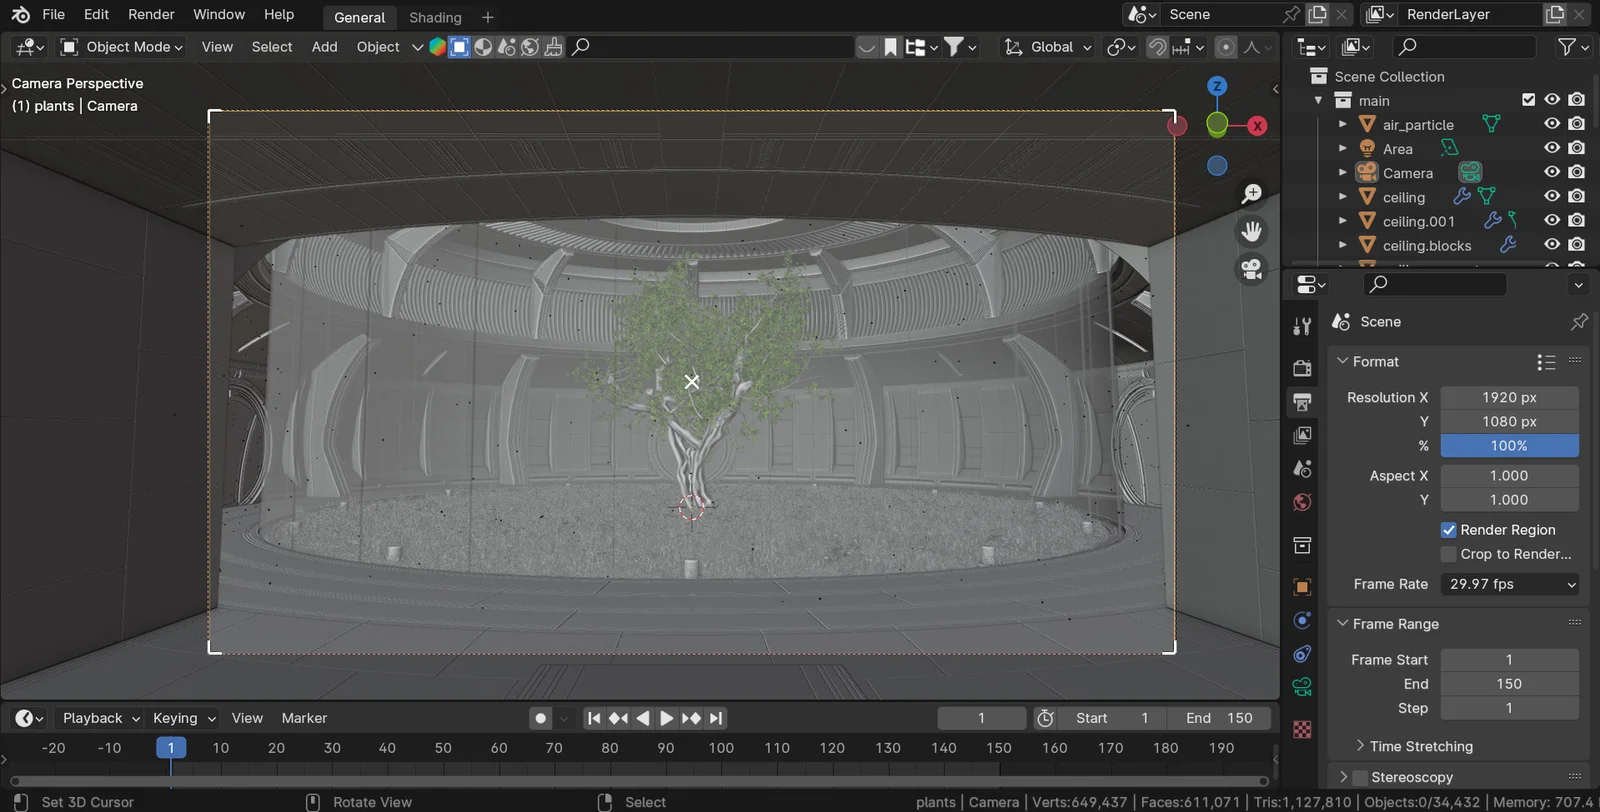The width and height of the screenshot is (1600, 812).
Task: Disable rendering for the Area light
Action: point(1576,148)
